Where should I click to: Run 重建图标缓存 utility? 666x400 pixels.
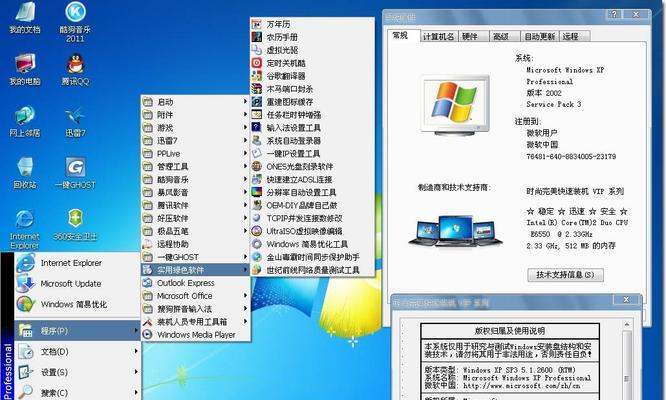(312, 102)
